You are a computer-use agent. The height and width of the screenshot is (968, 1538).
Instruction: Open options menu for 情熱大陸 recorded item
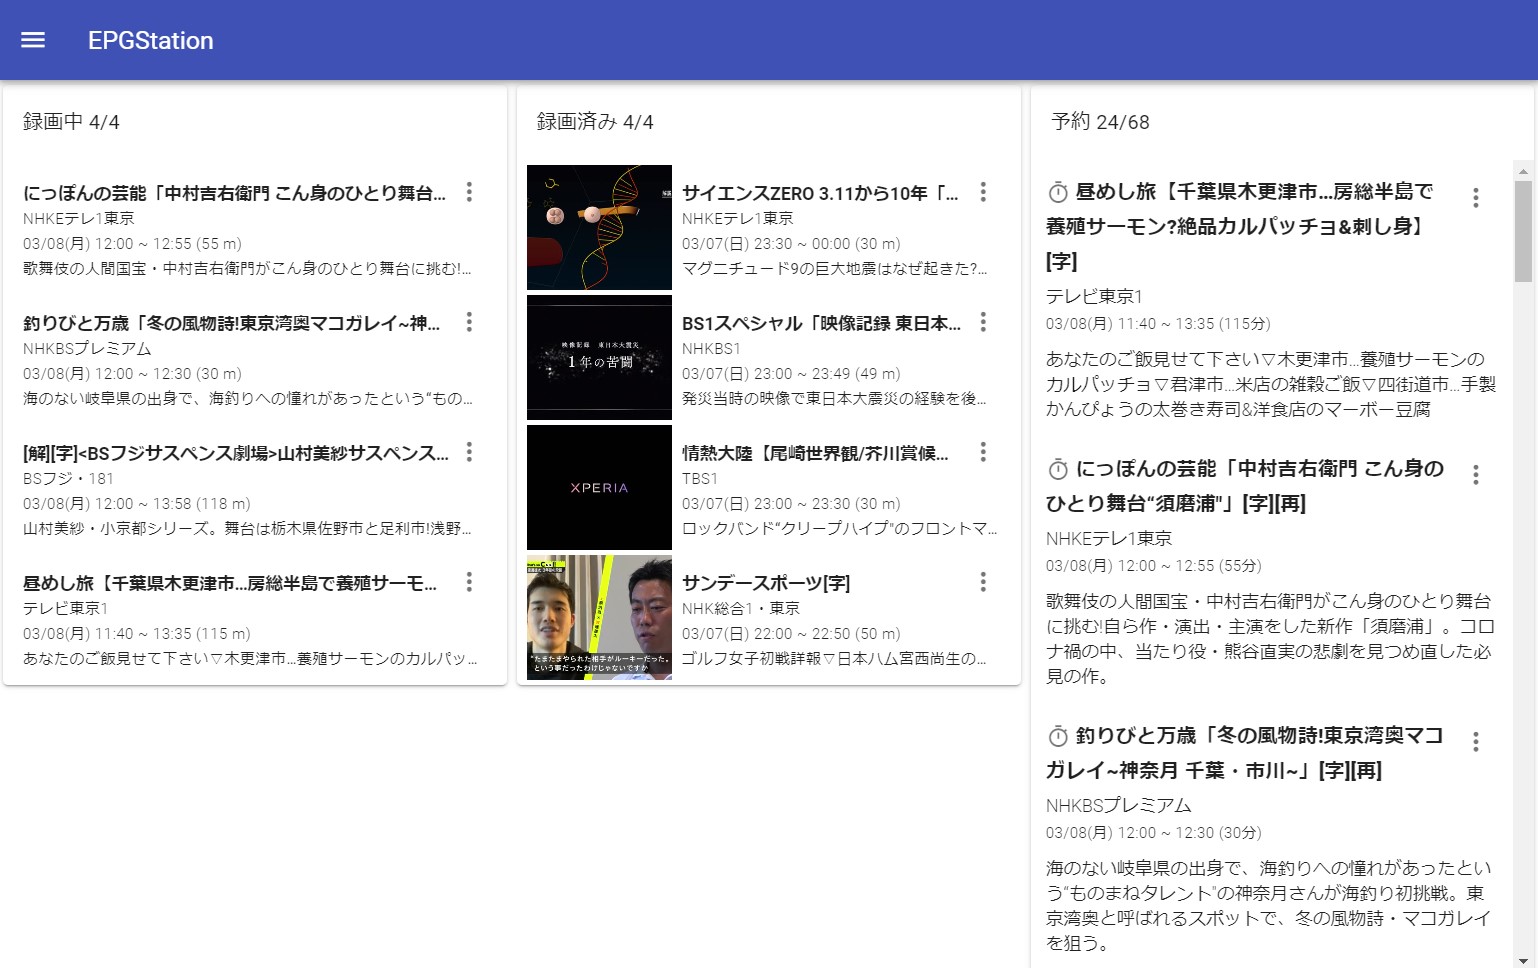983,452
